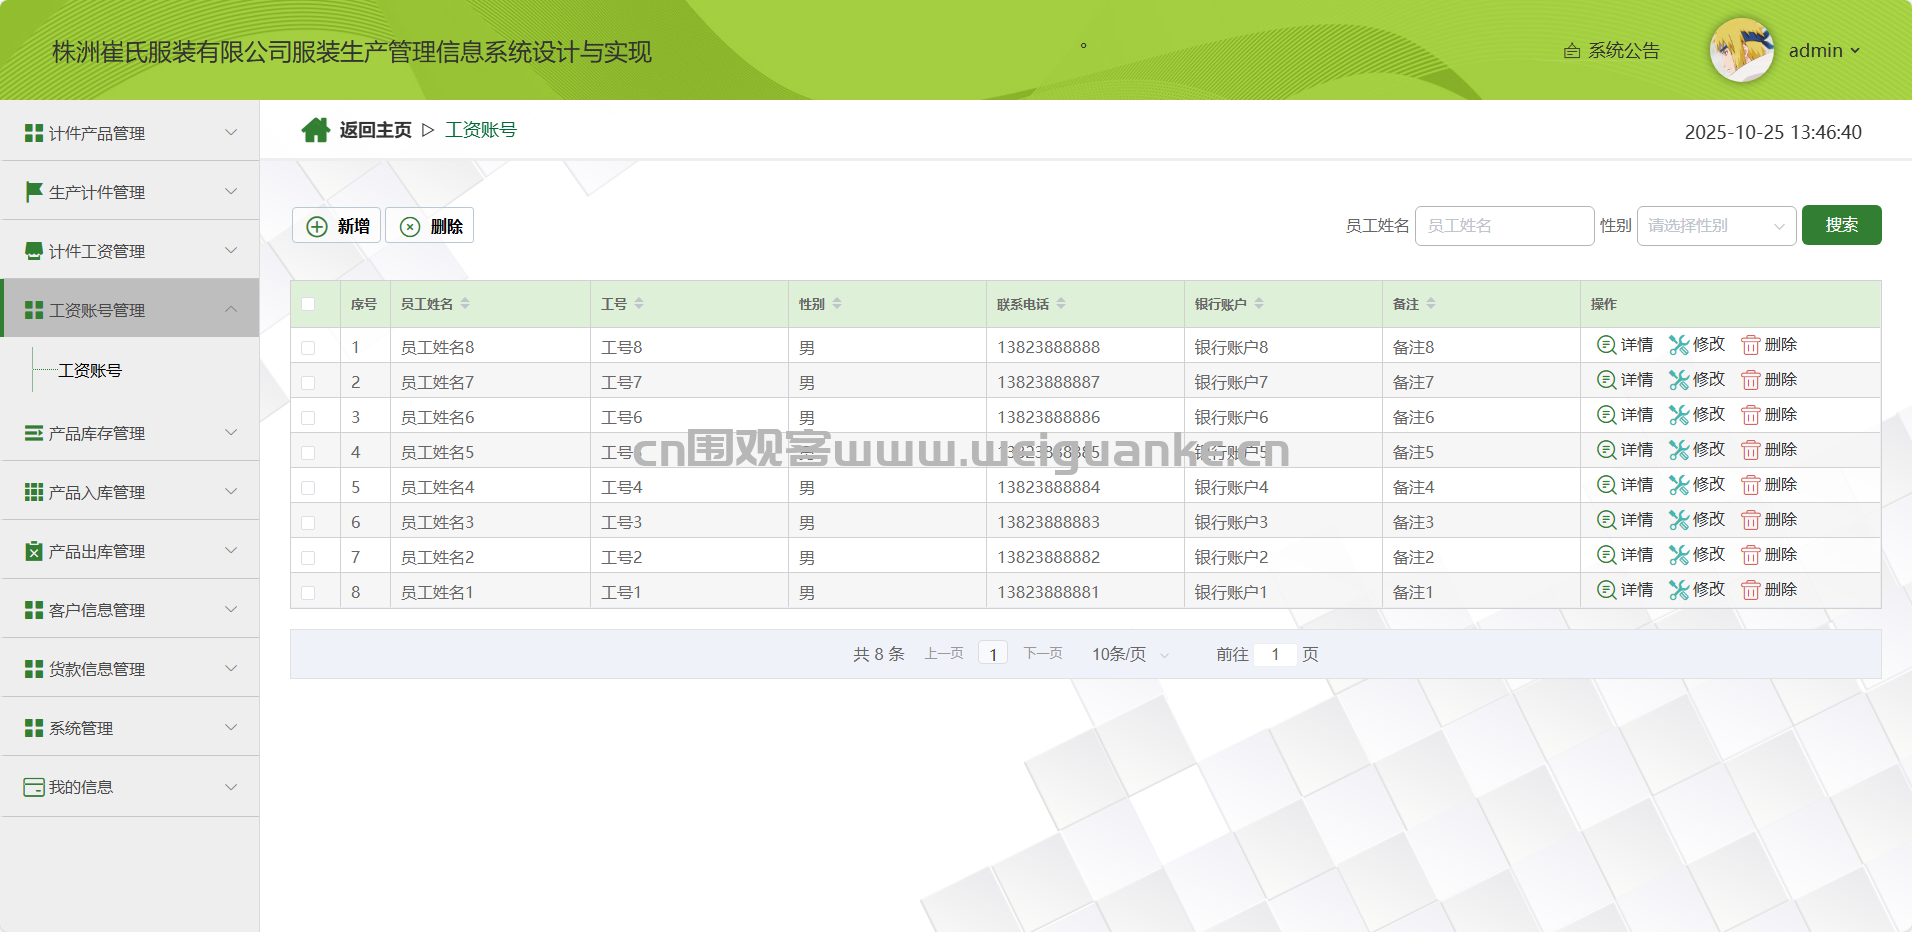Click the admin avatar picture
This screenshot has height=932, width=1912.
point(1741,50)
